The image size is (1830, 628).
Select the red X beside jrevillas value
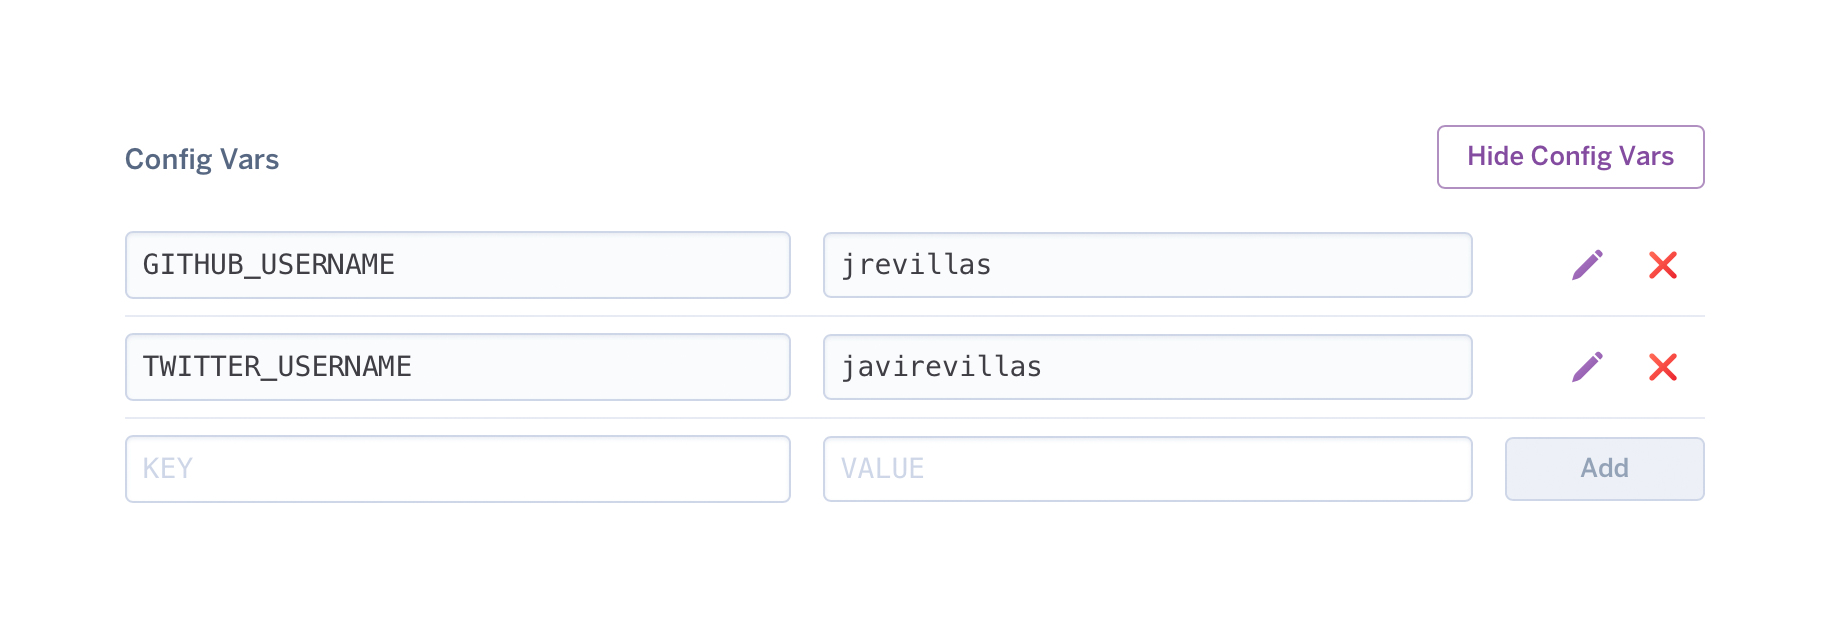pos(1663,265)
